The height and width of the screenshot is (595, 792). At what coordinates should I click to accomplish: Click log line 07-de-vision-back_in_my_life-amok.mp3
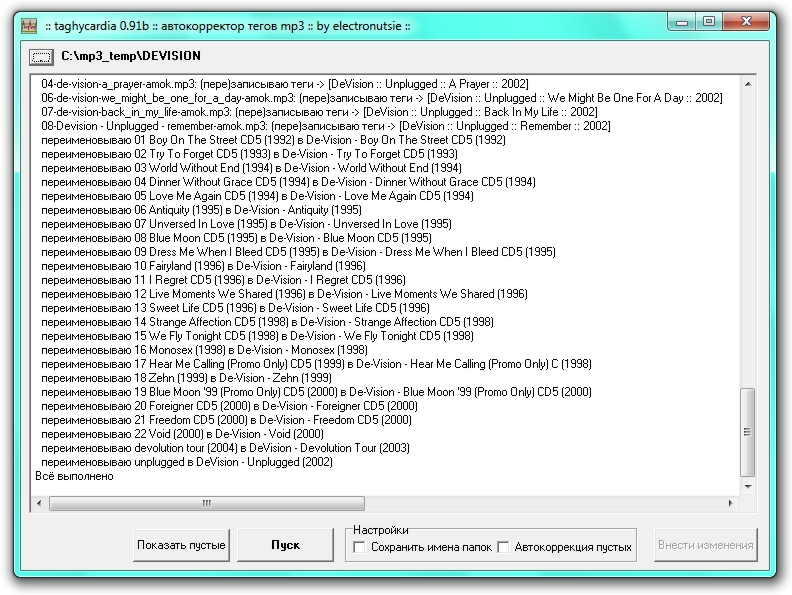tap(319, 112)
